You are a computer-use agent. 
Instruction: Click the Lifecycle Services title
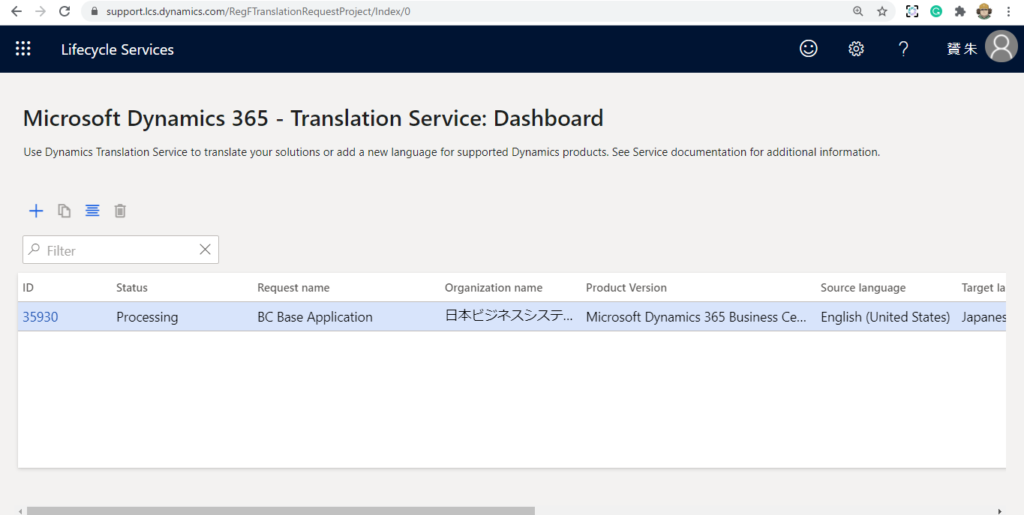click(x=118, y=50)
